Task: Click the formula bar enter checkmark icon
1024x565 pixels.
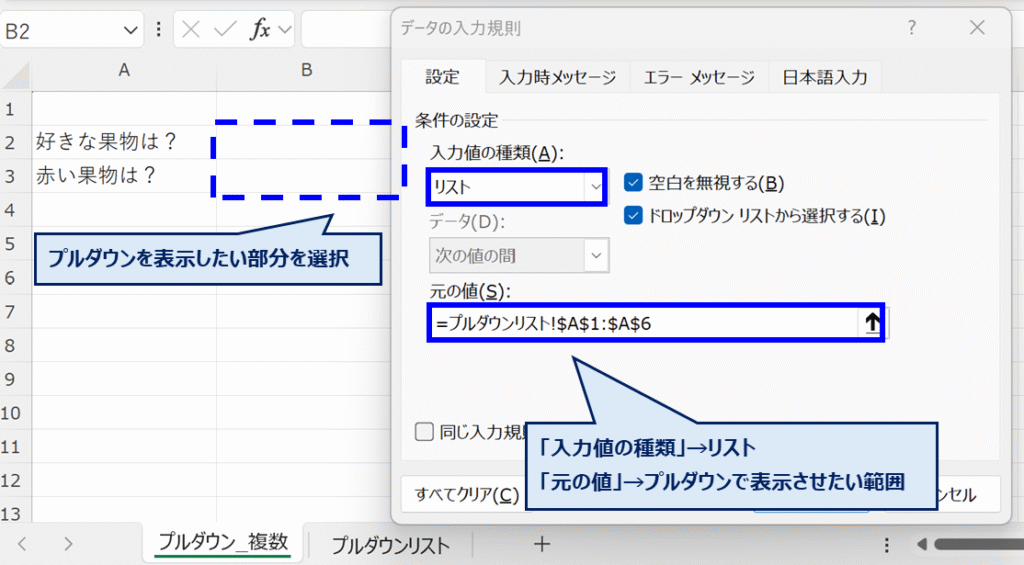Action: coord(227,30)
